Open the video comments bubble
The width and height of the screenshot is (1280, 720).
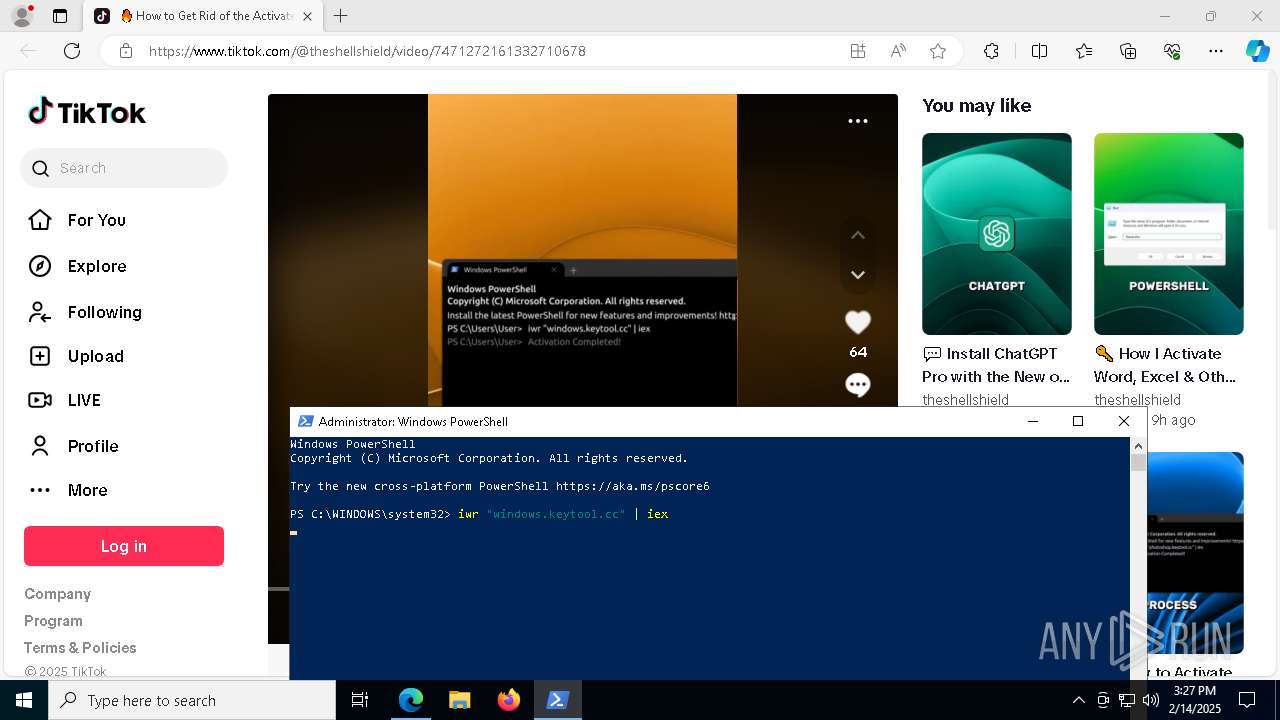click(x=858, y=385)
